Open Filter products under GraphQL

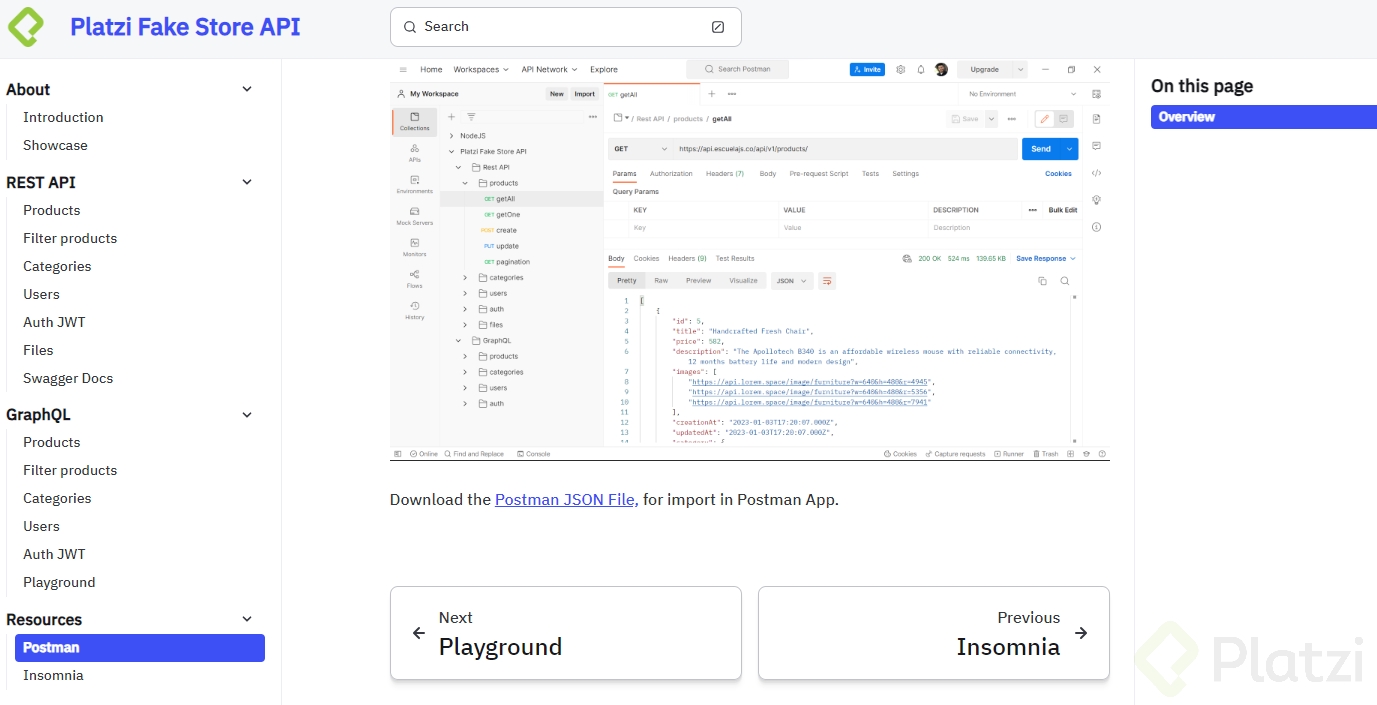(70, 470)
